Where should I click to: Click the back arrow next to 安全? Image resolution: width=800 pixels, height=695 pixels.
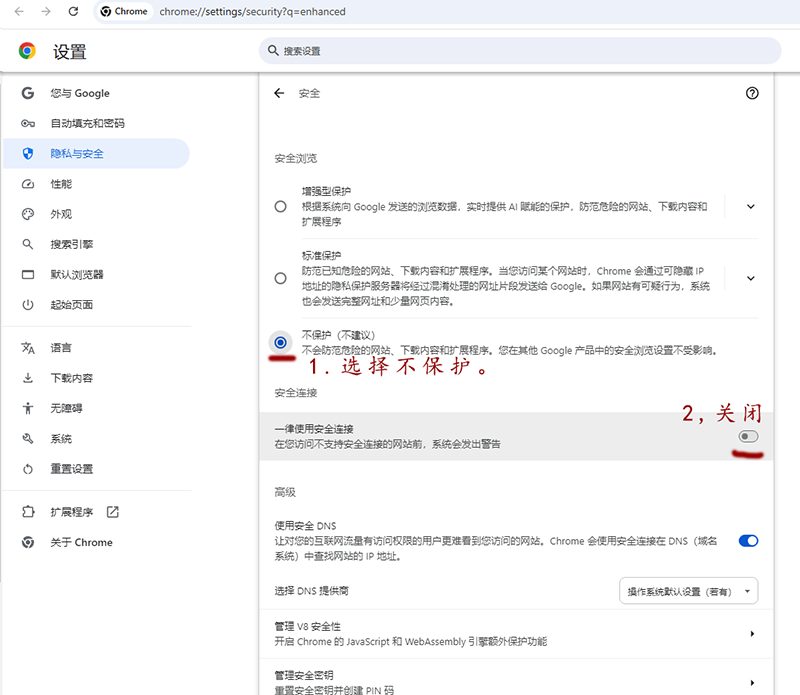tap(279, 93)
